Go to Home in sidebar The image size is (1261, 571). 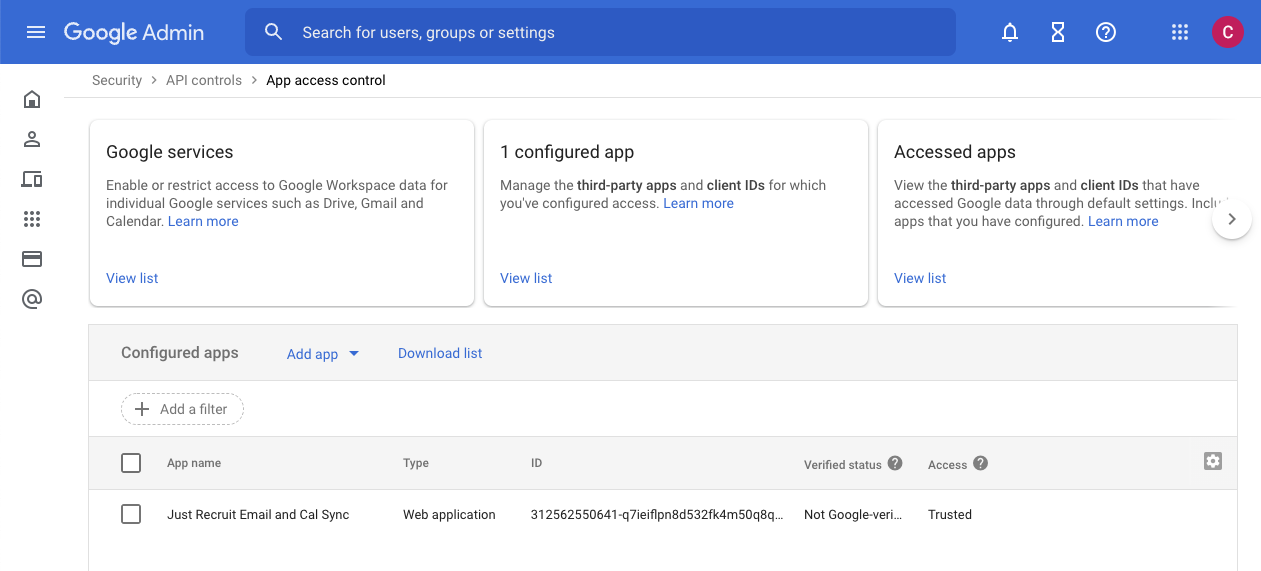[32, 99]
